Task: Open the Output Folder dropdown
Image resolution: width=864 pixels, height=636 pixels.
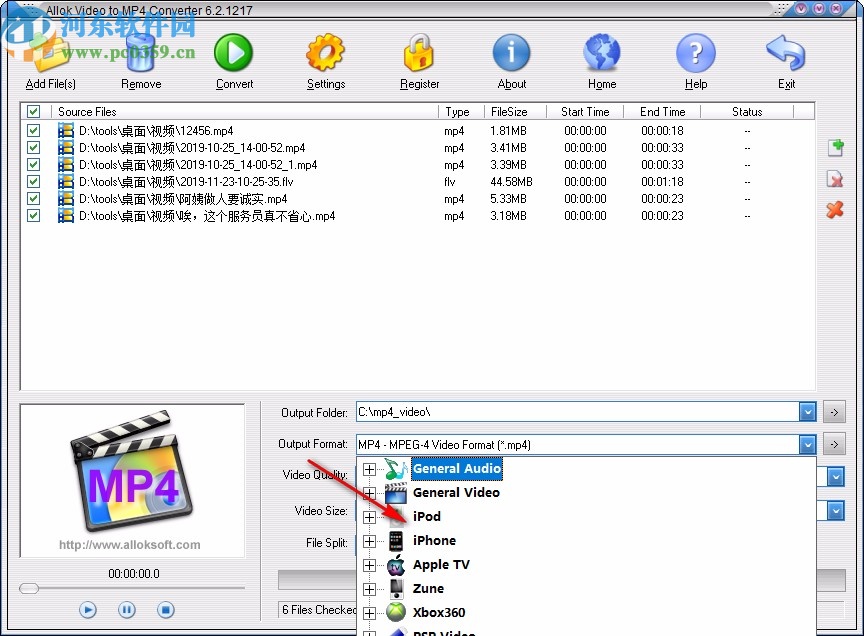Action: tap(807, 411)
